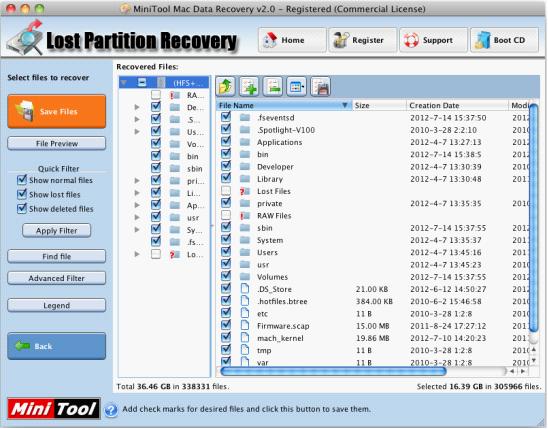Open the Register tab button
Image resolution: width=548 pixels, height=429 pixels.
click(363, 40)
